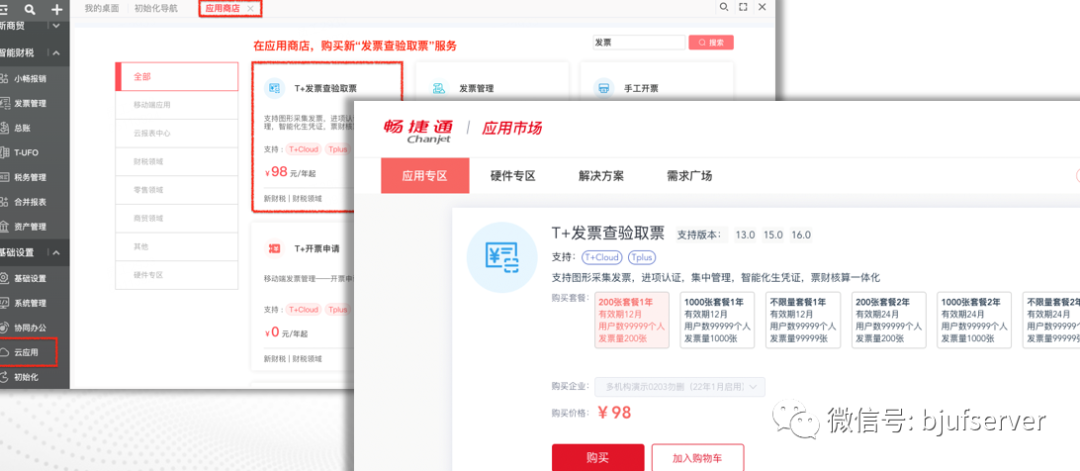Click the T+发票查验取票 card title in store
The height and width of the screenshot is (471, 1080).
pyautogui.click(x=326, y=89)
